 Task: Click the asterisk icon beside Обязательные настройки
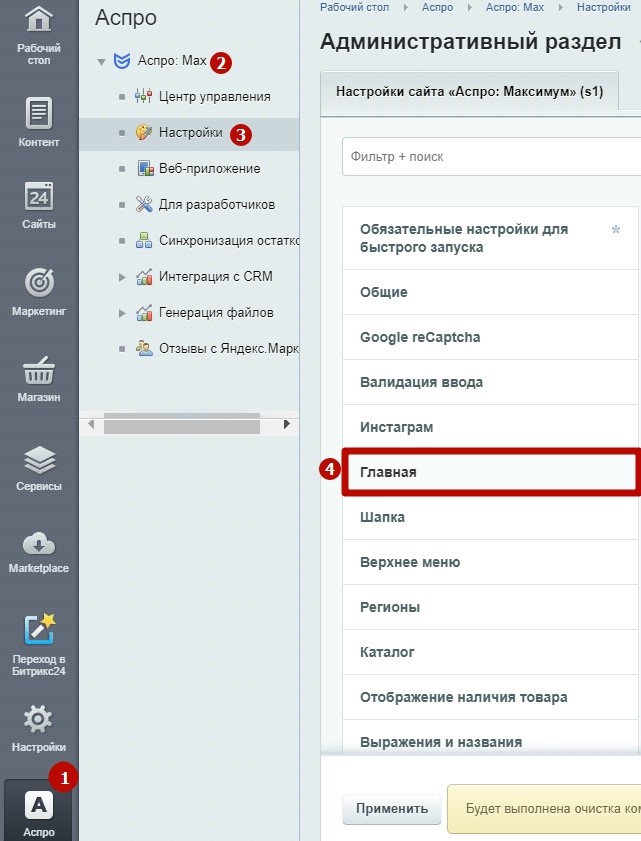[x=616, y=230]
